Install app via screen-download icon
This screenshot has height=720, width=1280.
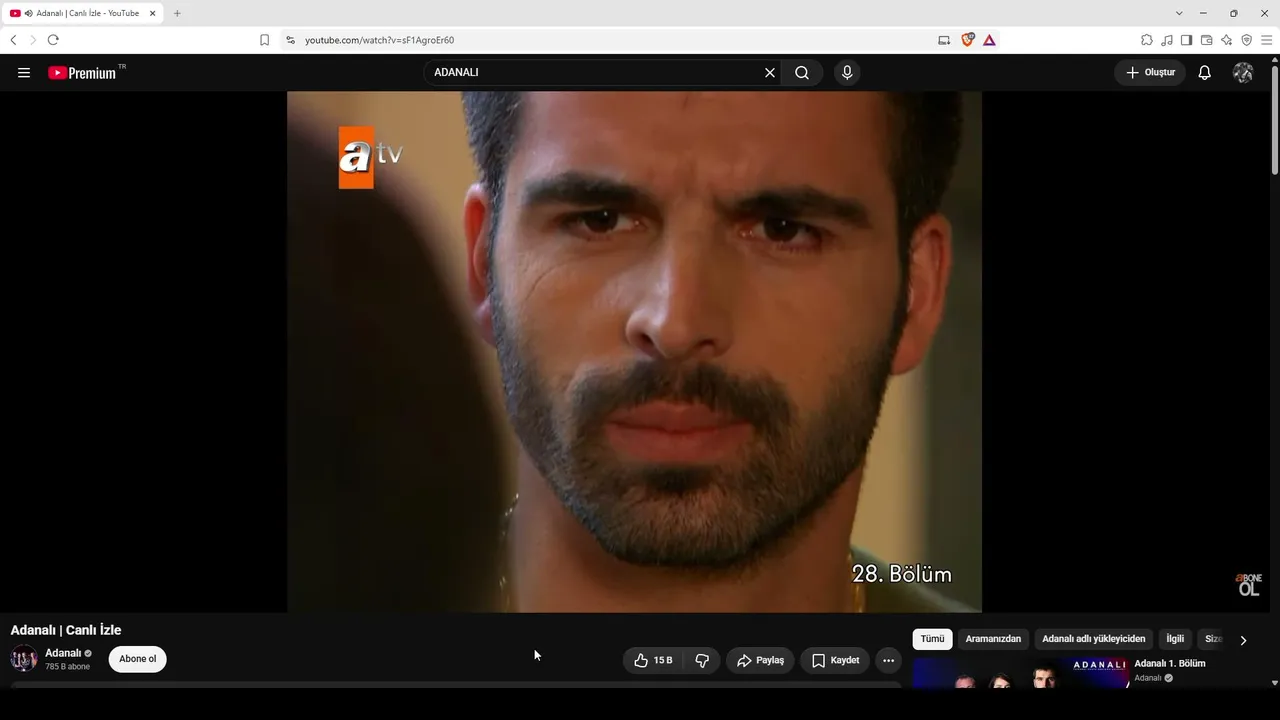(x=944, y=40)
